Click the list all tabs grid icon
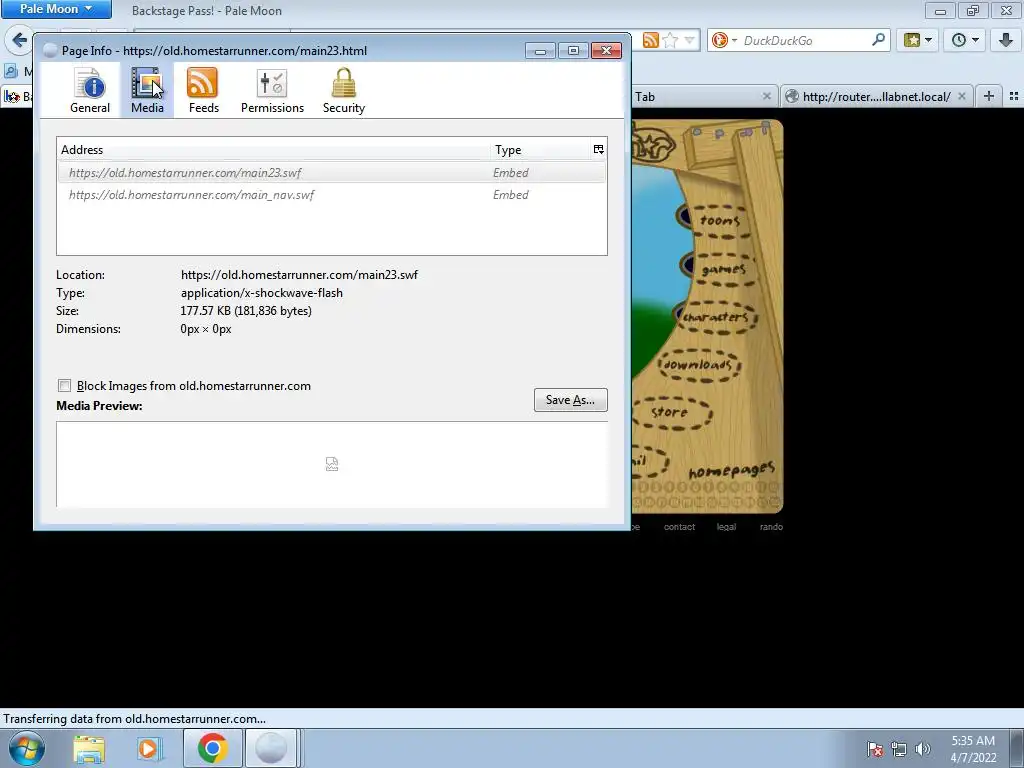Screen dimensions: 1024x768 pos(1014,96)
